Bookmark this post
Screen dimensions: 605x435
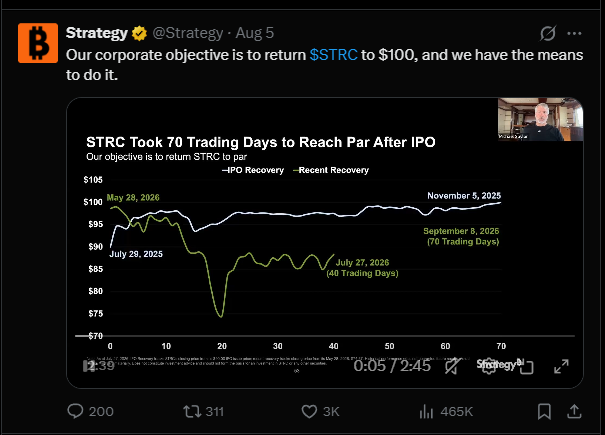544,411
